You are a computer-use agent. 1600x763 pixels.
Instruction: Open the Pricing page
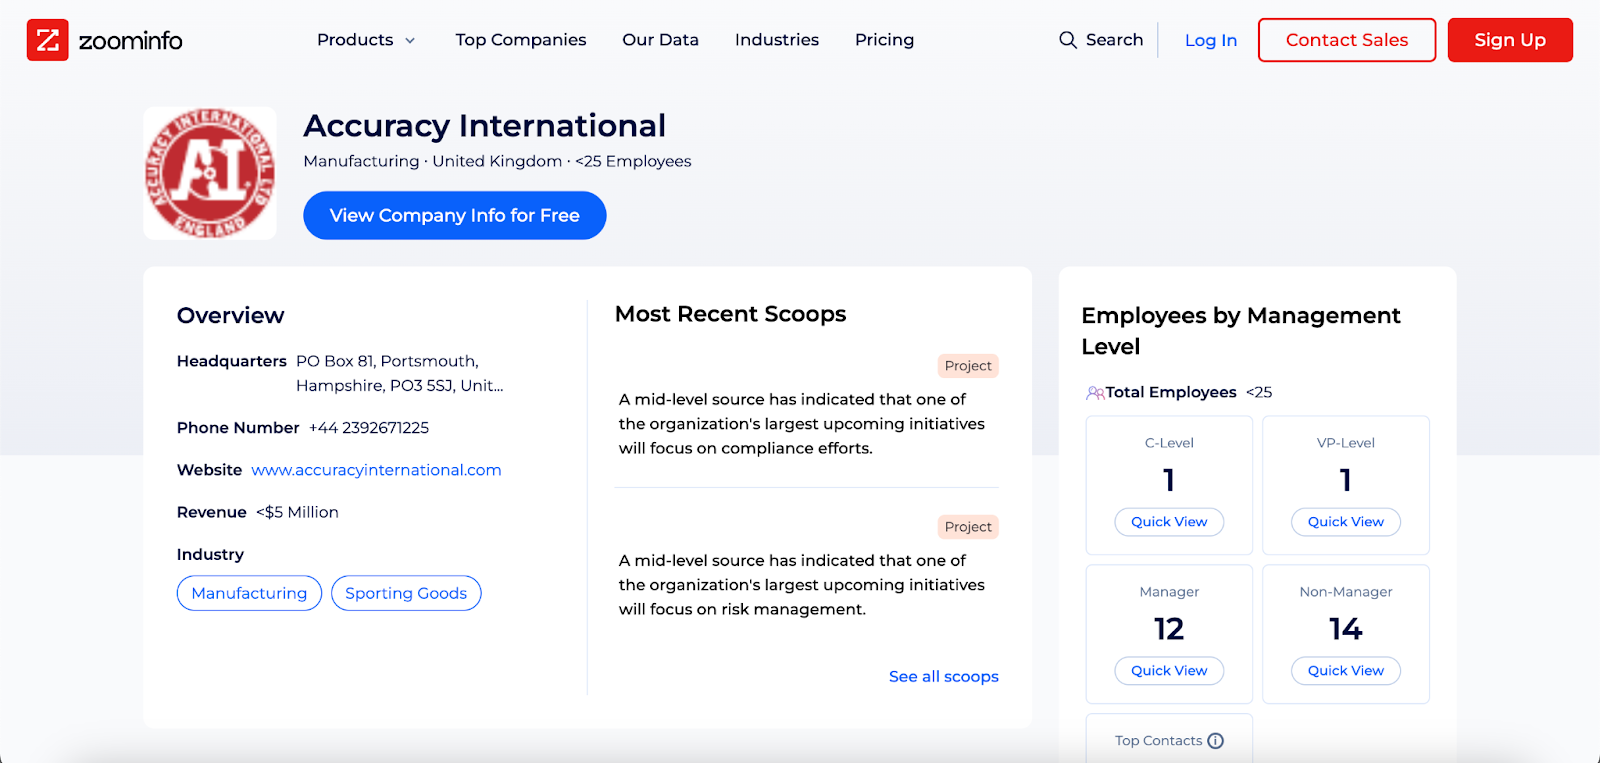click(884, 40)
